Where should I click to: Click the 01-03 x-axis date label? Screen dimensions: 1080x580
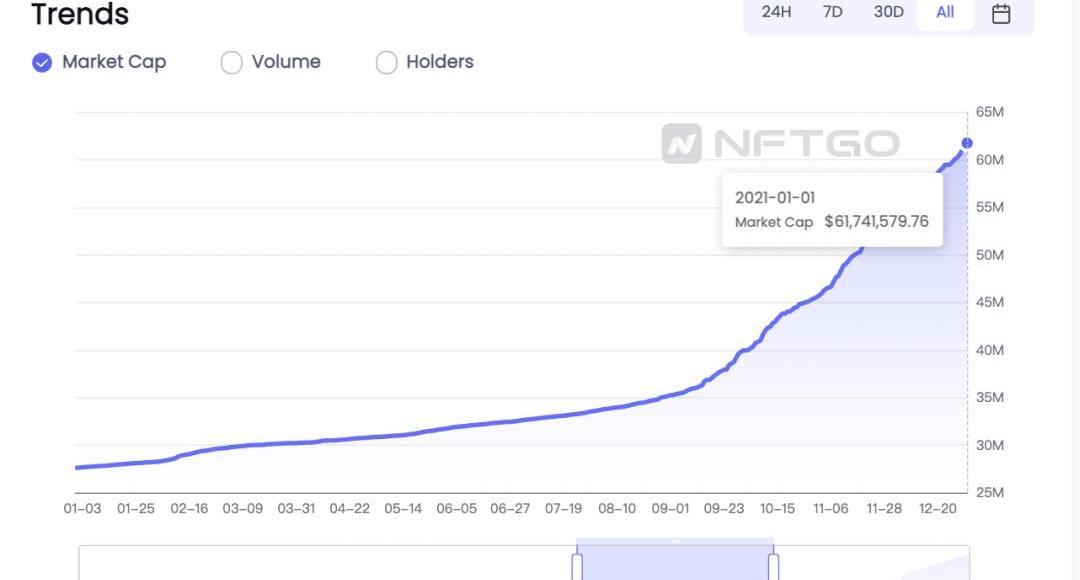(82, 509)
